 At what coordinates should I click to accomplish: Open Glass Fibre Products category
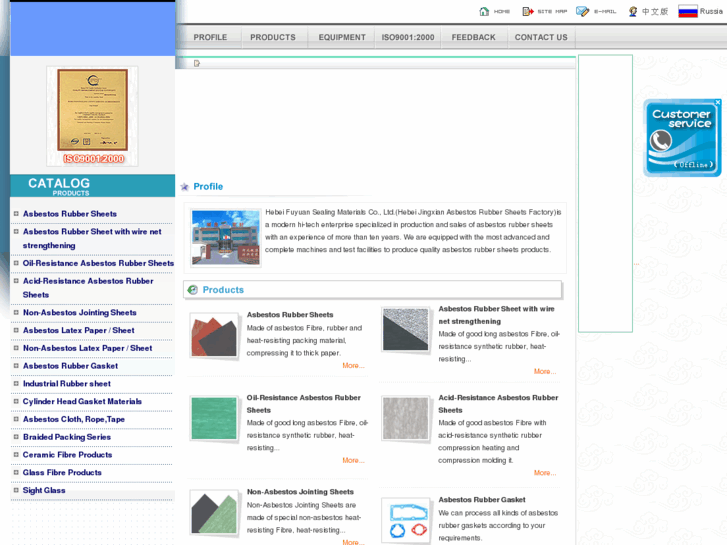62,473
